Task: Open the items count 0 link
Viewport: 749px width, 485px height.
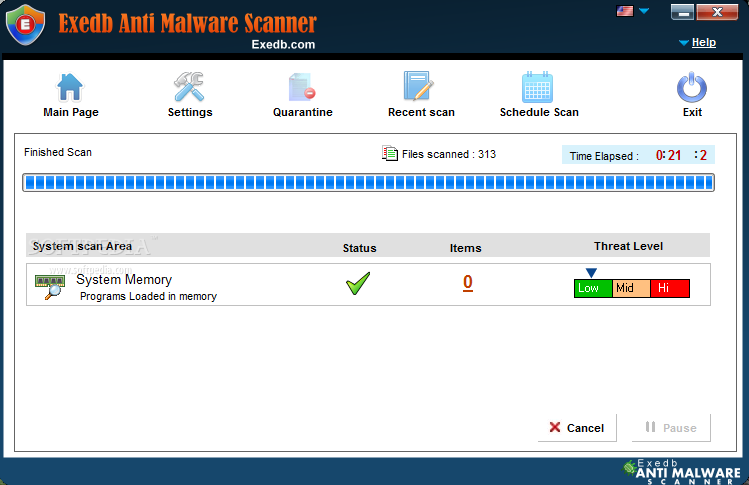Action: pyautogui.click(x=468, y=282)
